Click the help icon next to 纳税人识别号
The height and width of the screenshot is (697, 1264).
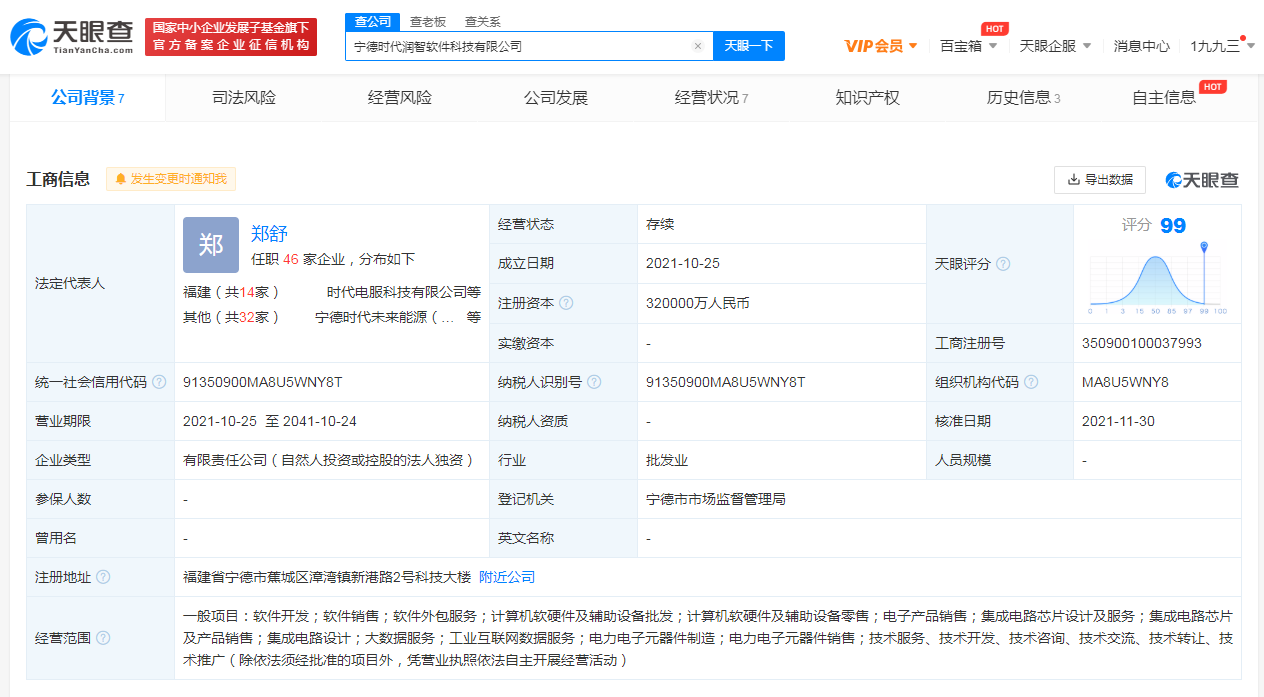(594, 382)
